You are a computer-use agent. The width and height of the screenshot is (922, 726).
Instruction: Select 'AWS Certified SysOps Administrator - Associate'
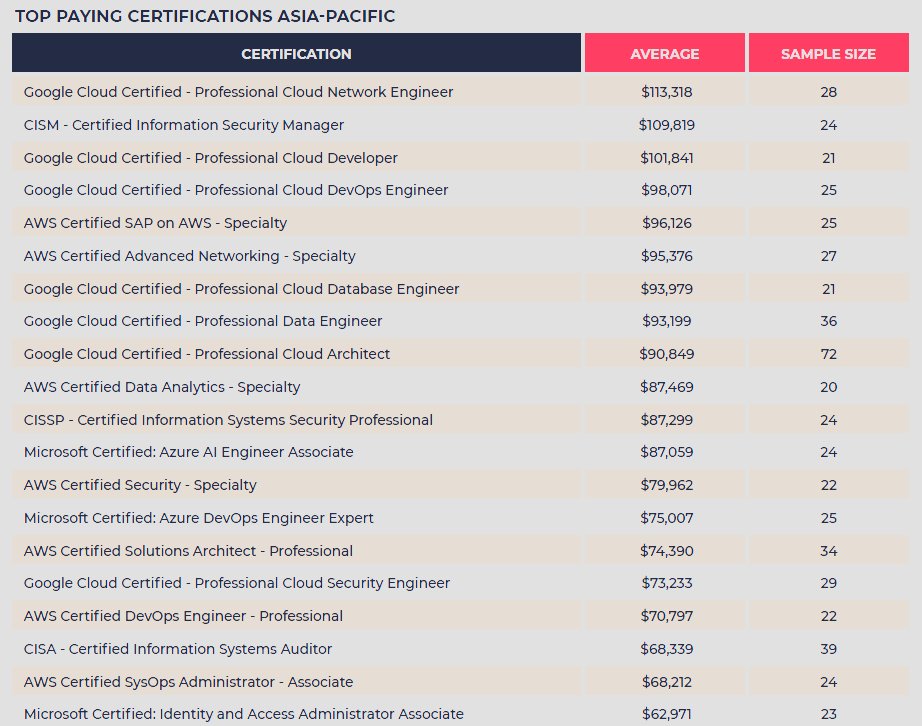[x=188, y=682]
